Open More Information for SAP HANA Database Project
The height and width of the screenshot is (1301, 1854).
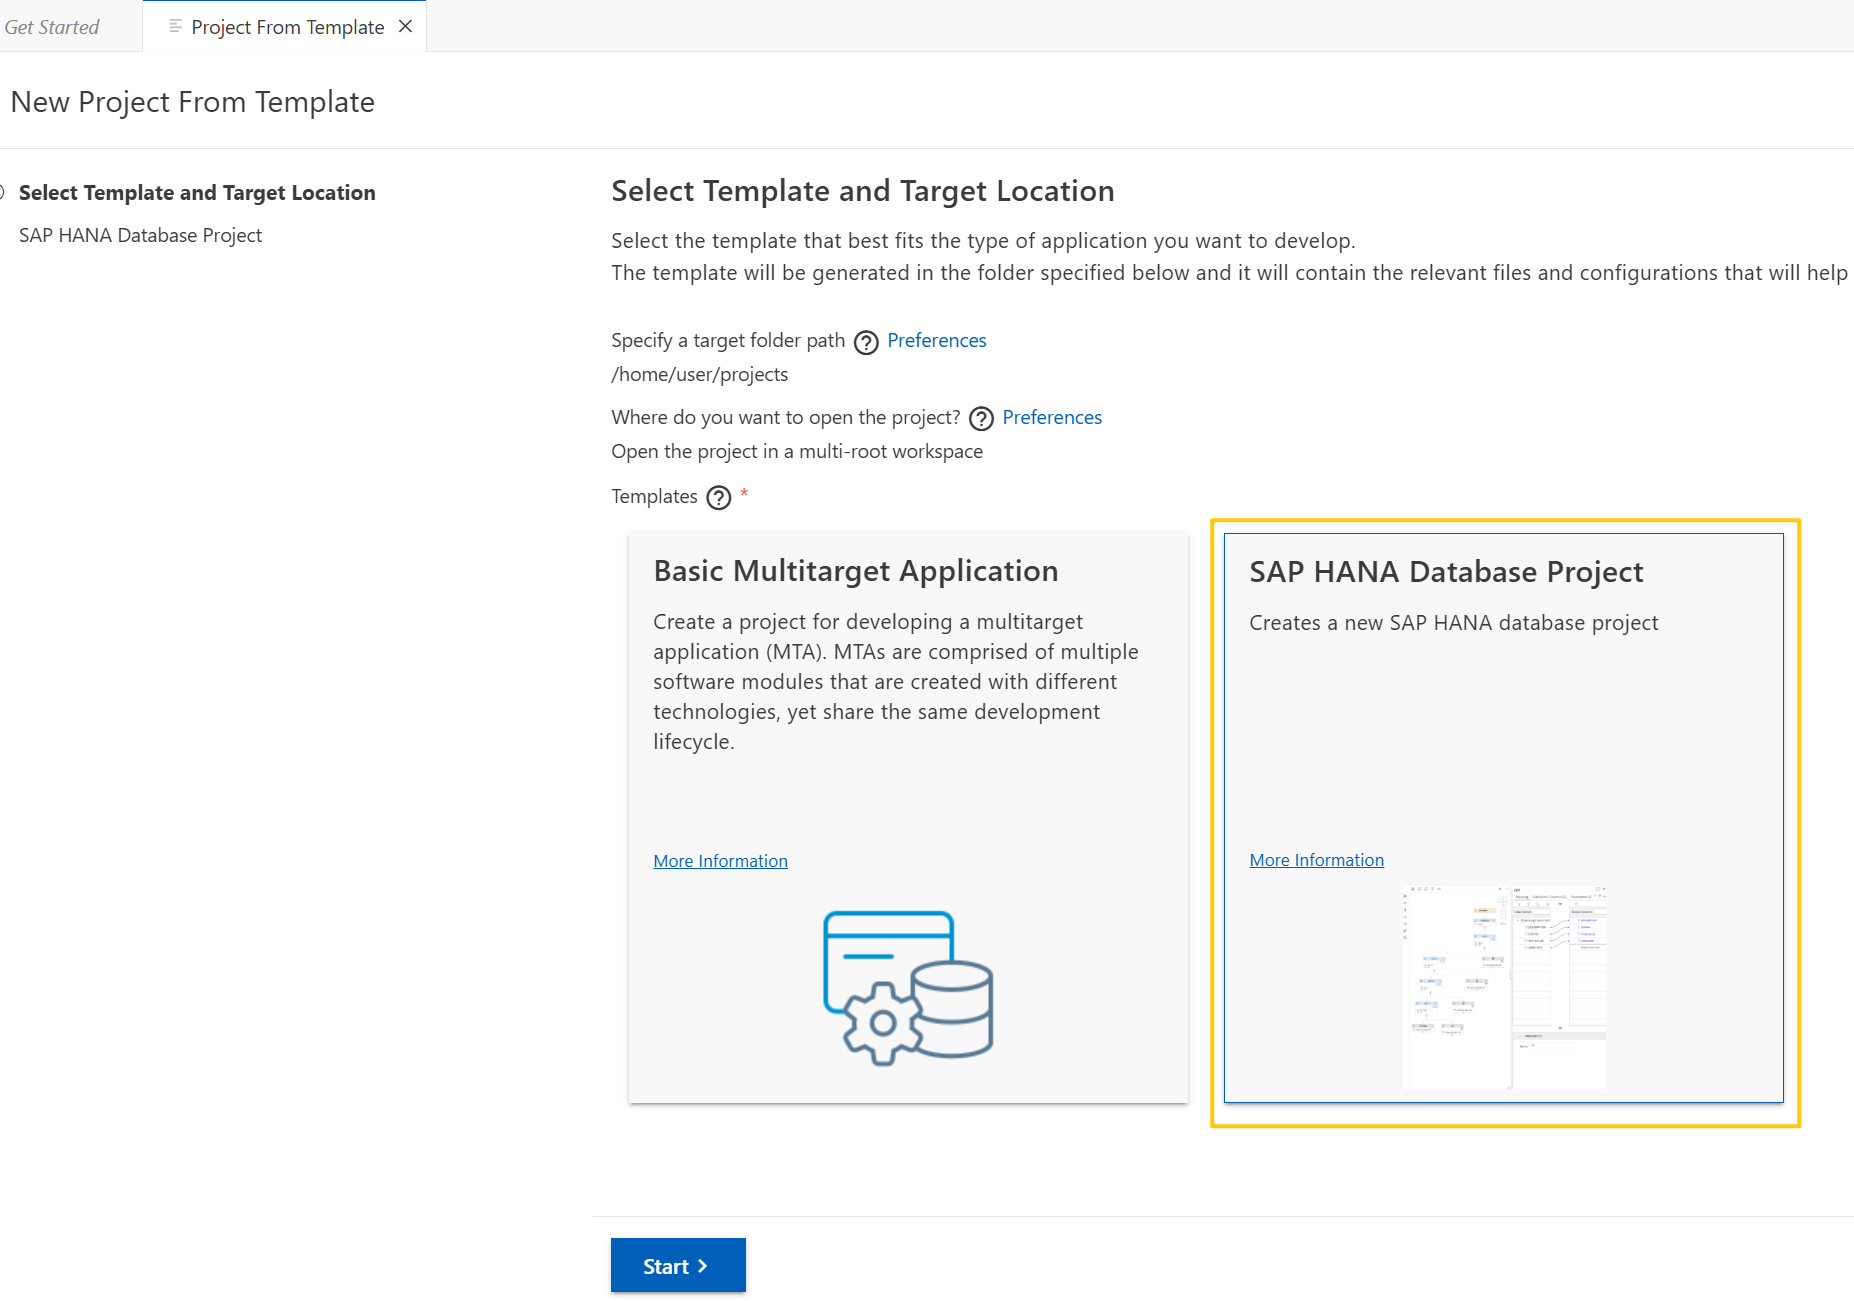pos(1316,860)
